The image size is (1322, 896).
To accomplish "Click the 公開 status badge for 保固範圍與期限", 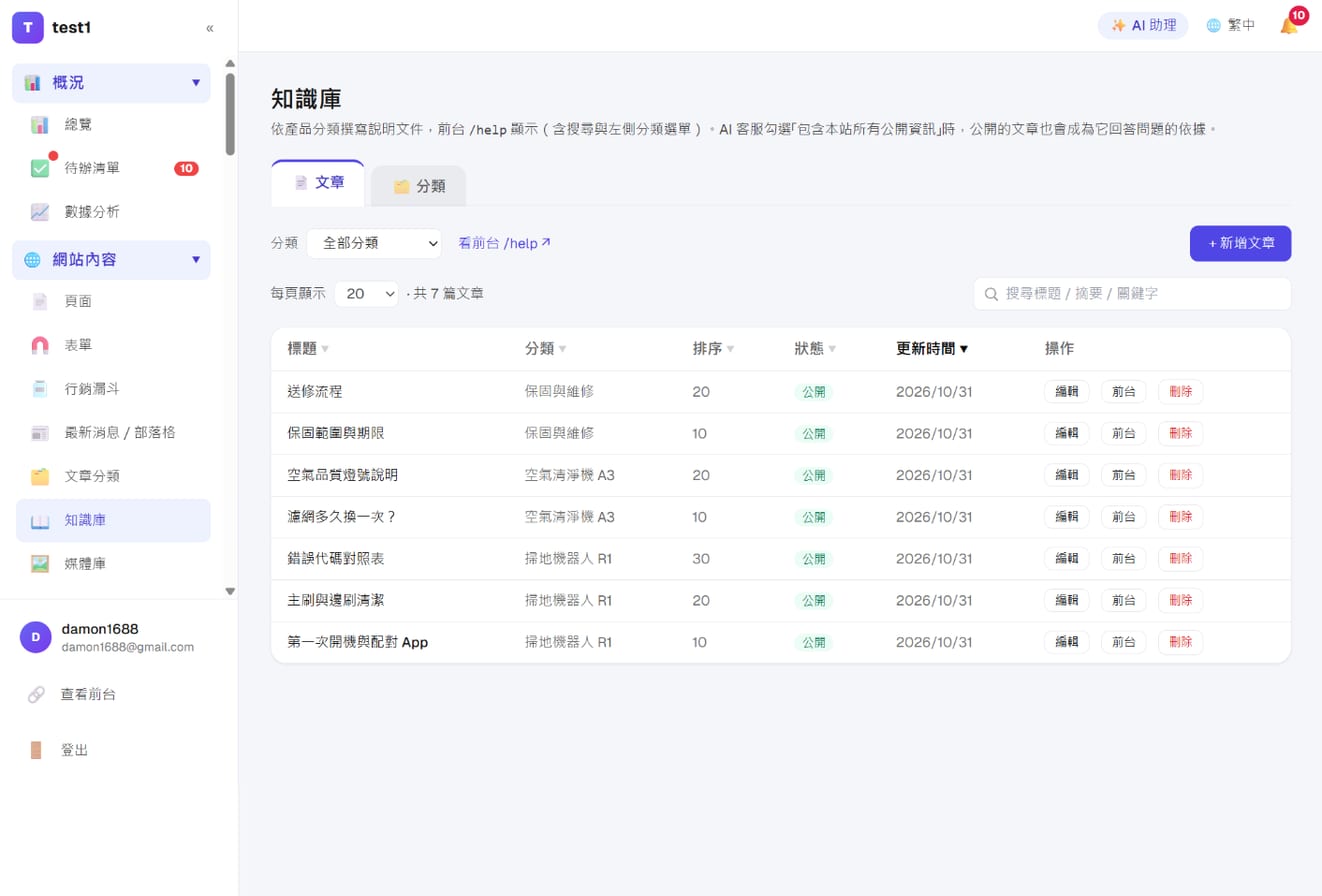I will coord(813,434).
